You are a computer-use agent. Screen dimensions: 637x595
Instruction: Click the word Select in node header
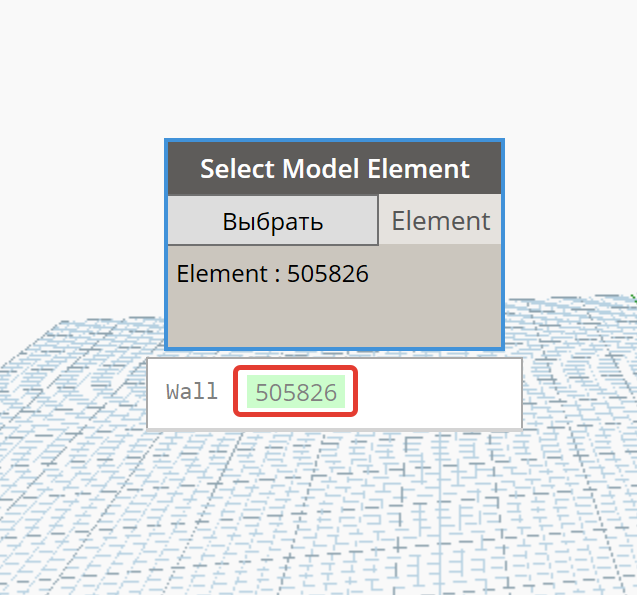pyautogui.click(x=238, y=168)
